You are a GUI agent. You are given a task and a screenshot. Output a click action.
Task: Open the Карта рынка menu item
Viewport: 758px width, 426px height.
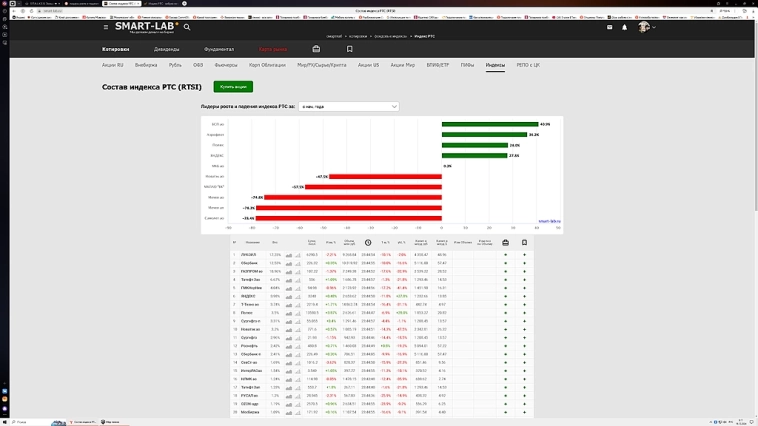pos(272,49)
